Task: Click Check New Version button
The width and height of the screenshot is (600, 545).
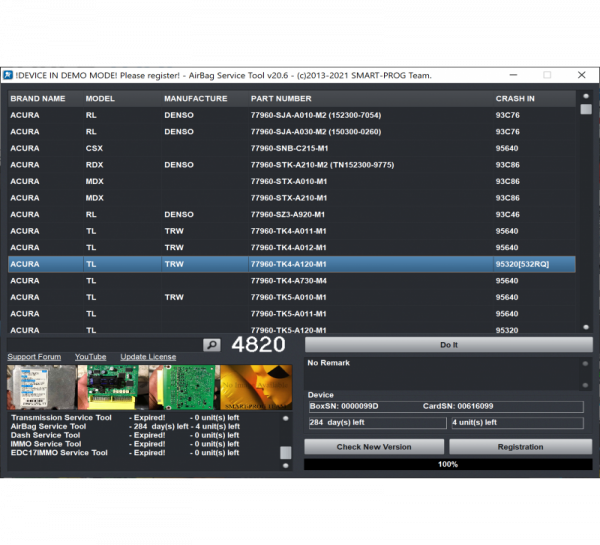Action: tap(374, 447)
